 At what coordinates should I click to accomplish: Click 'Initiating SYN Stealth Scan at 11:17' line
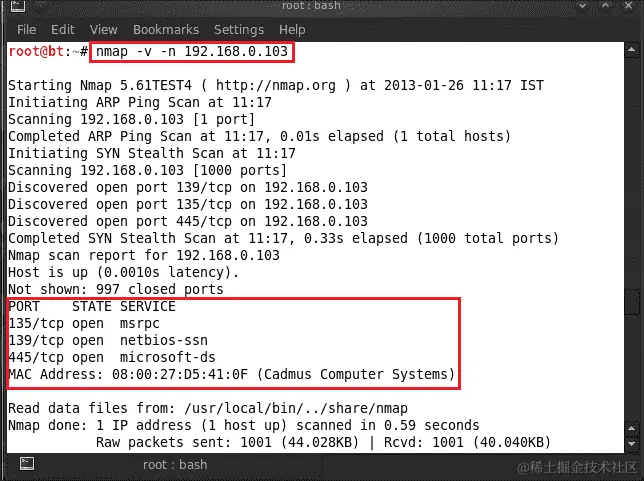tap(152, 153)
